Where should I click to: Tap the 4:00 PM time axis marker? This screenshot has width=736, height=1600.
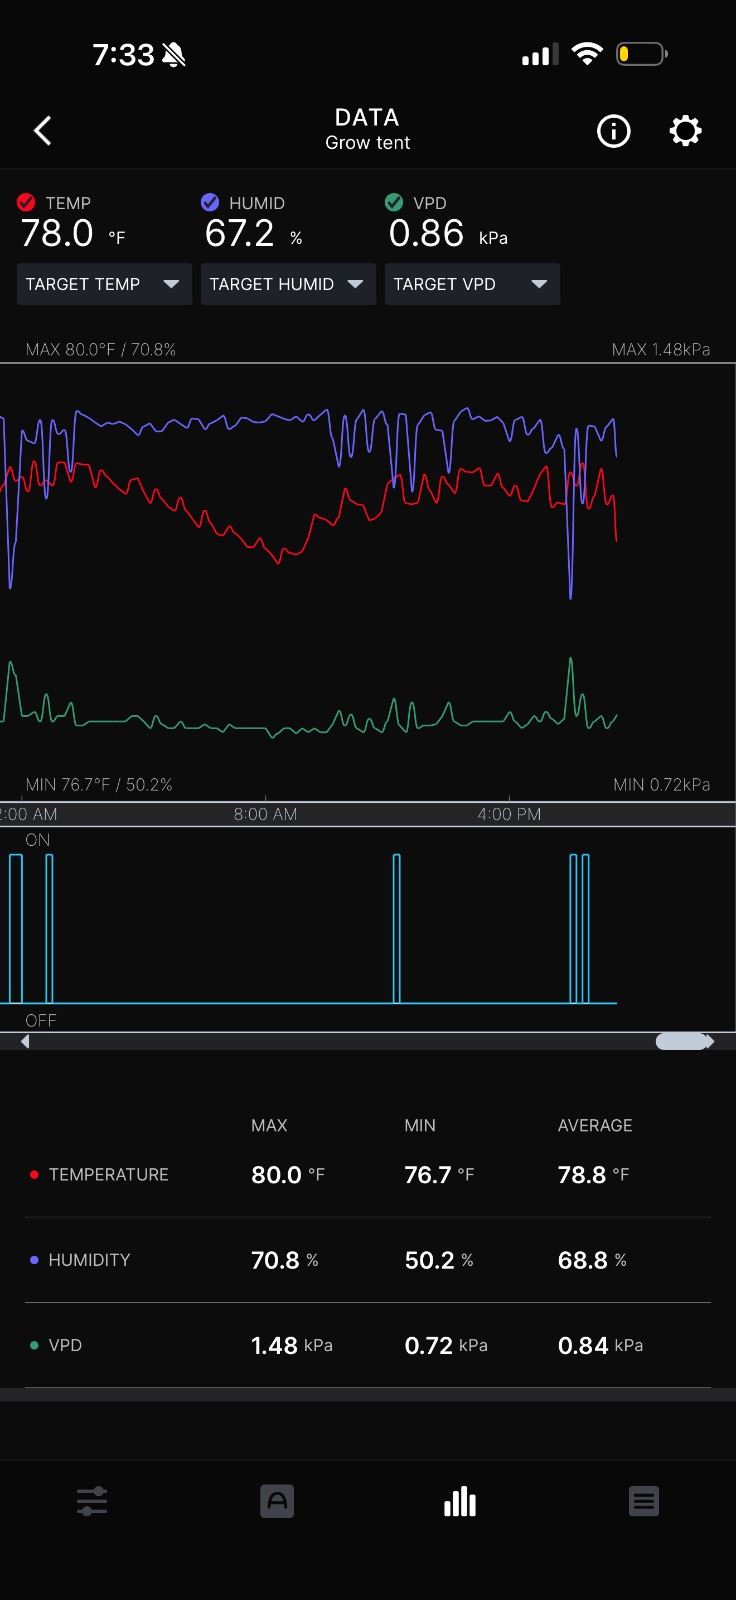pyautogui.click(x=509, y=814)
